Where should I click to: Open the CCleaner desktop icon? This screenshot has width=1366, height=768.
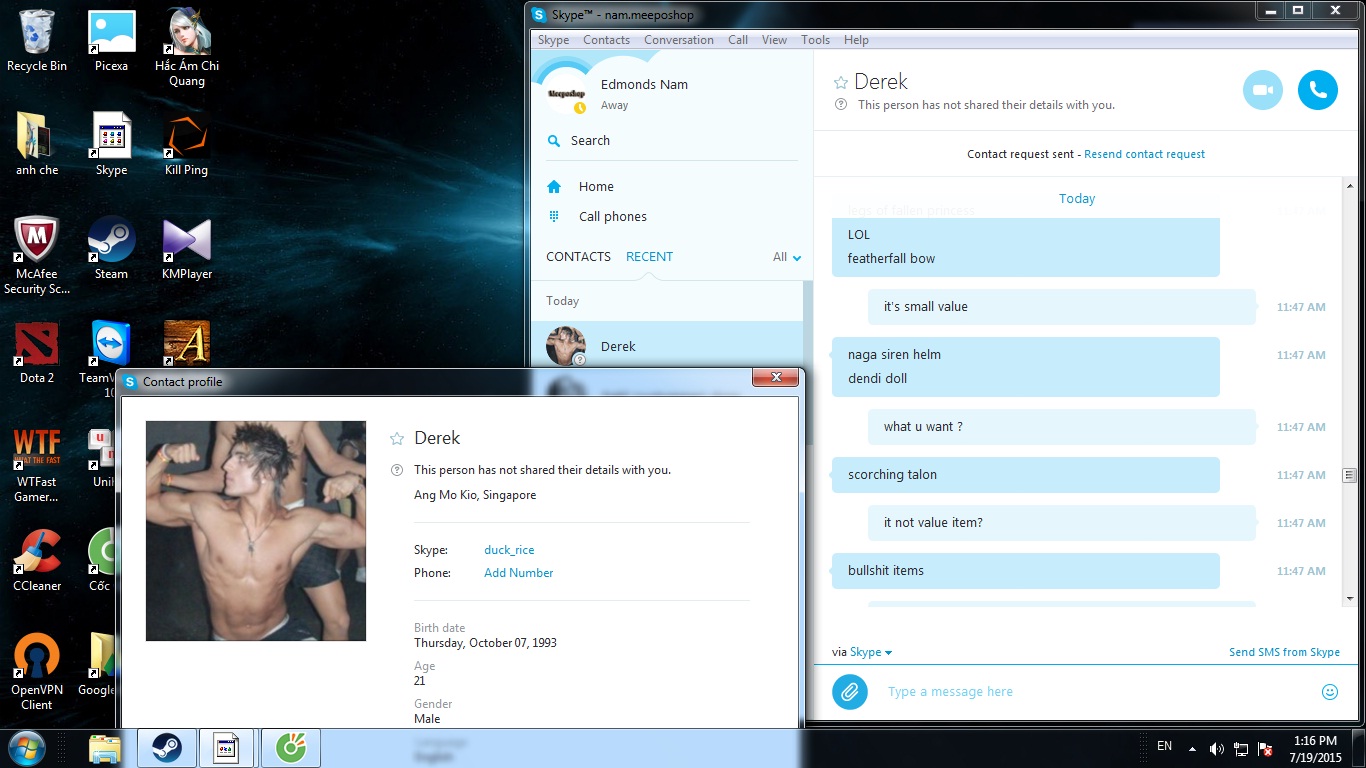click(x=37, y=560)
